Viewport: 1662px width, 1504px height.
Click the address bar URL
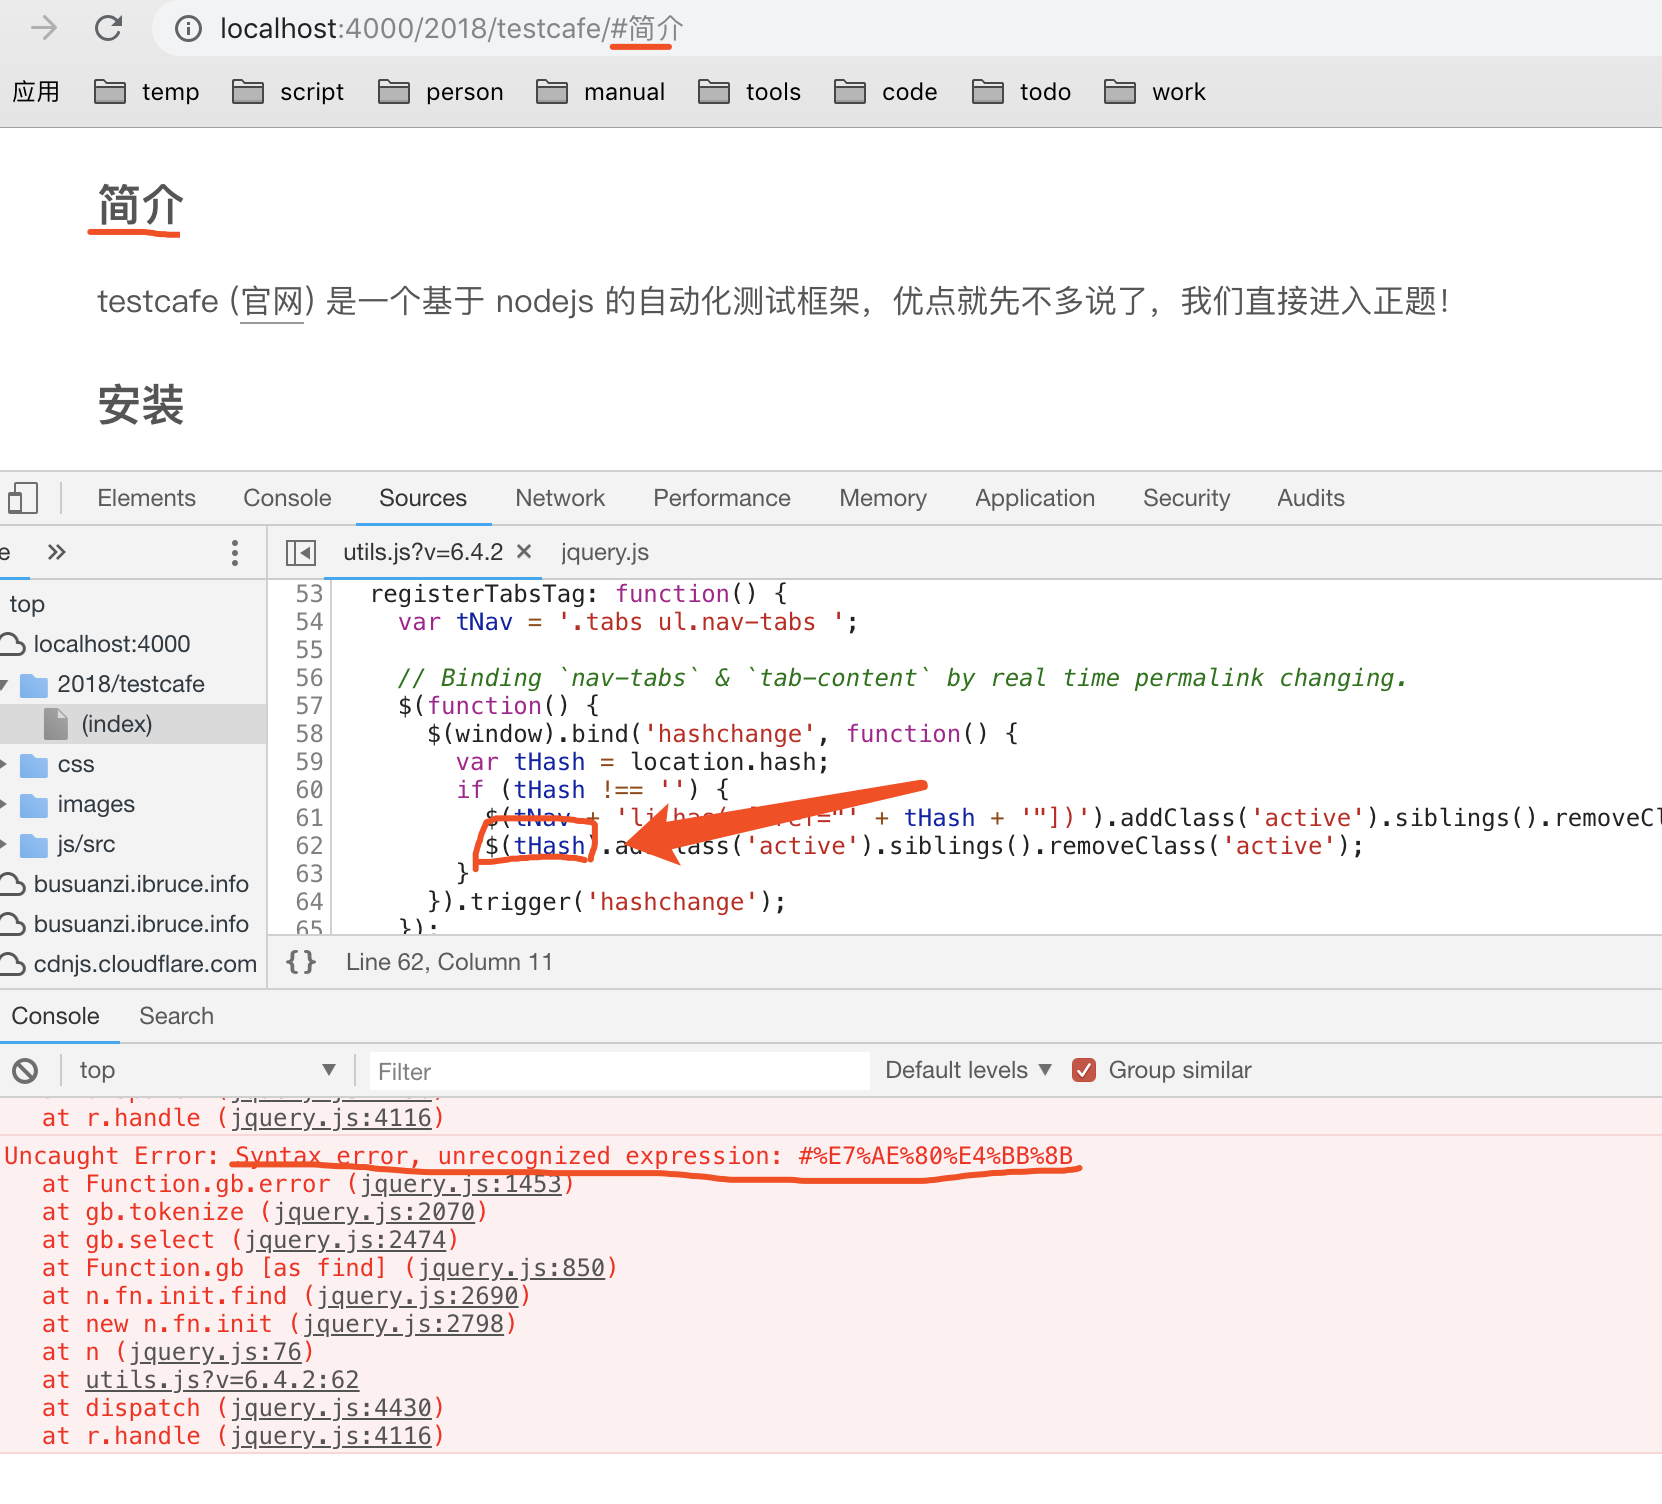click(451, 29)
